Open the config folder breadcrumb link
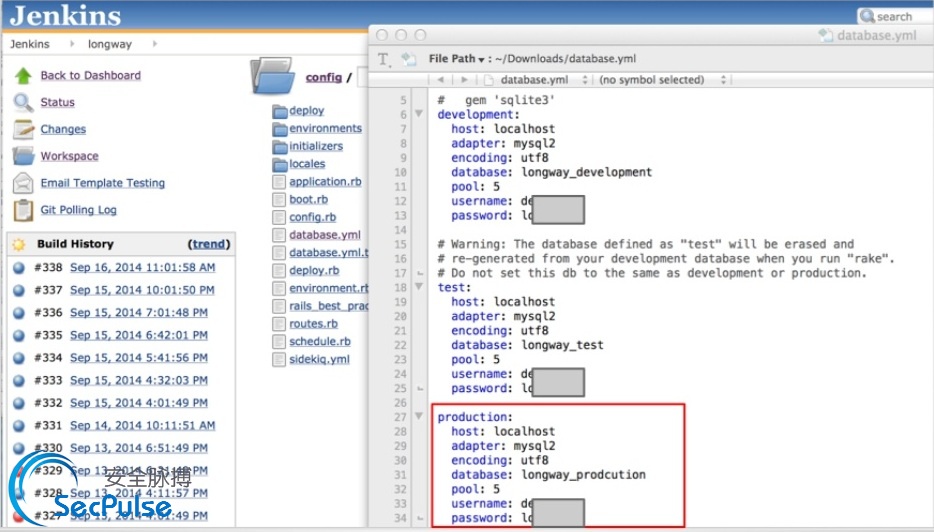This screenshot has height=532, width=934. pos(323,77)
